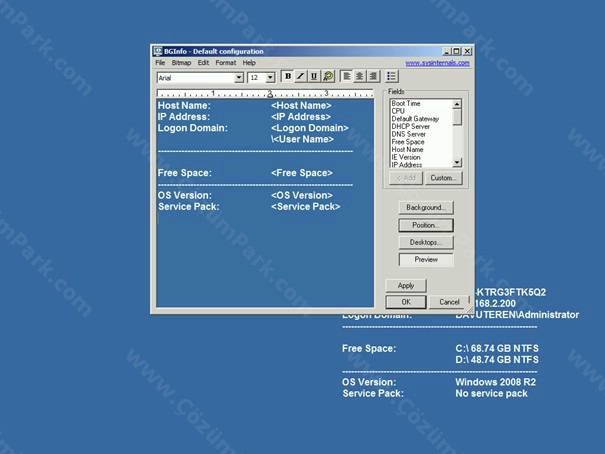Maximize the BGInfo window
605x454 pixels.
point(456,51)
